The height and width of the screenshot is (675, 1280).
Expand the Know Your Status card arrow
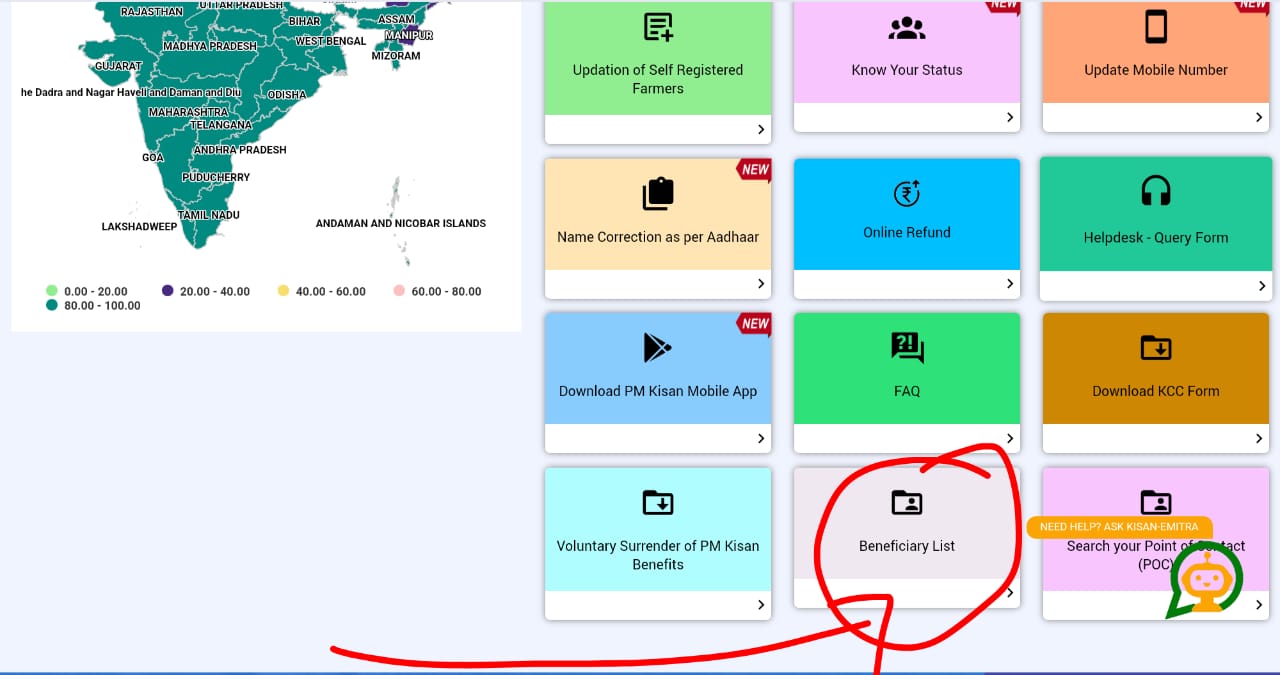click(1010, 118)
